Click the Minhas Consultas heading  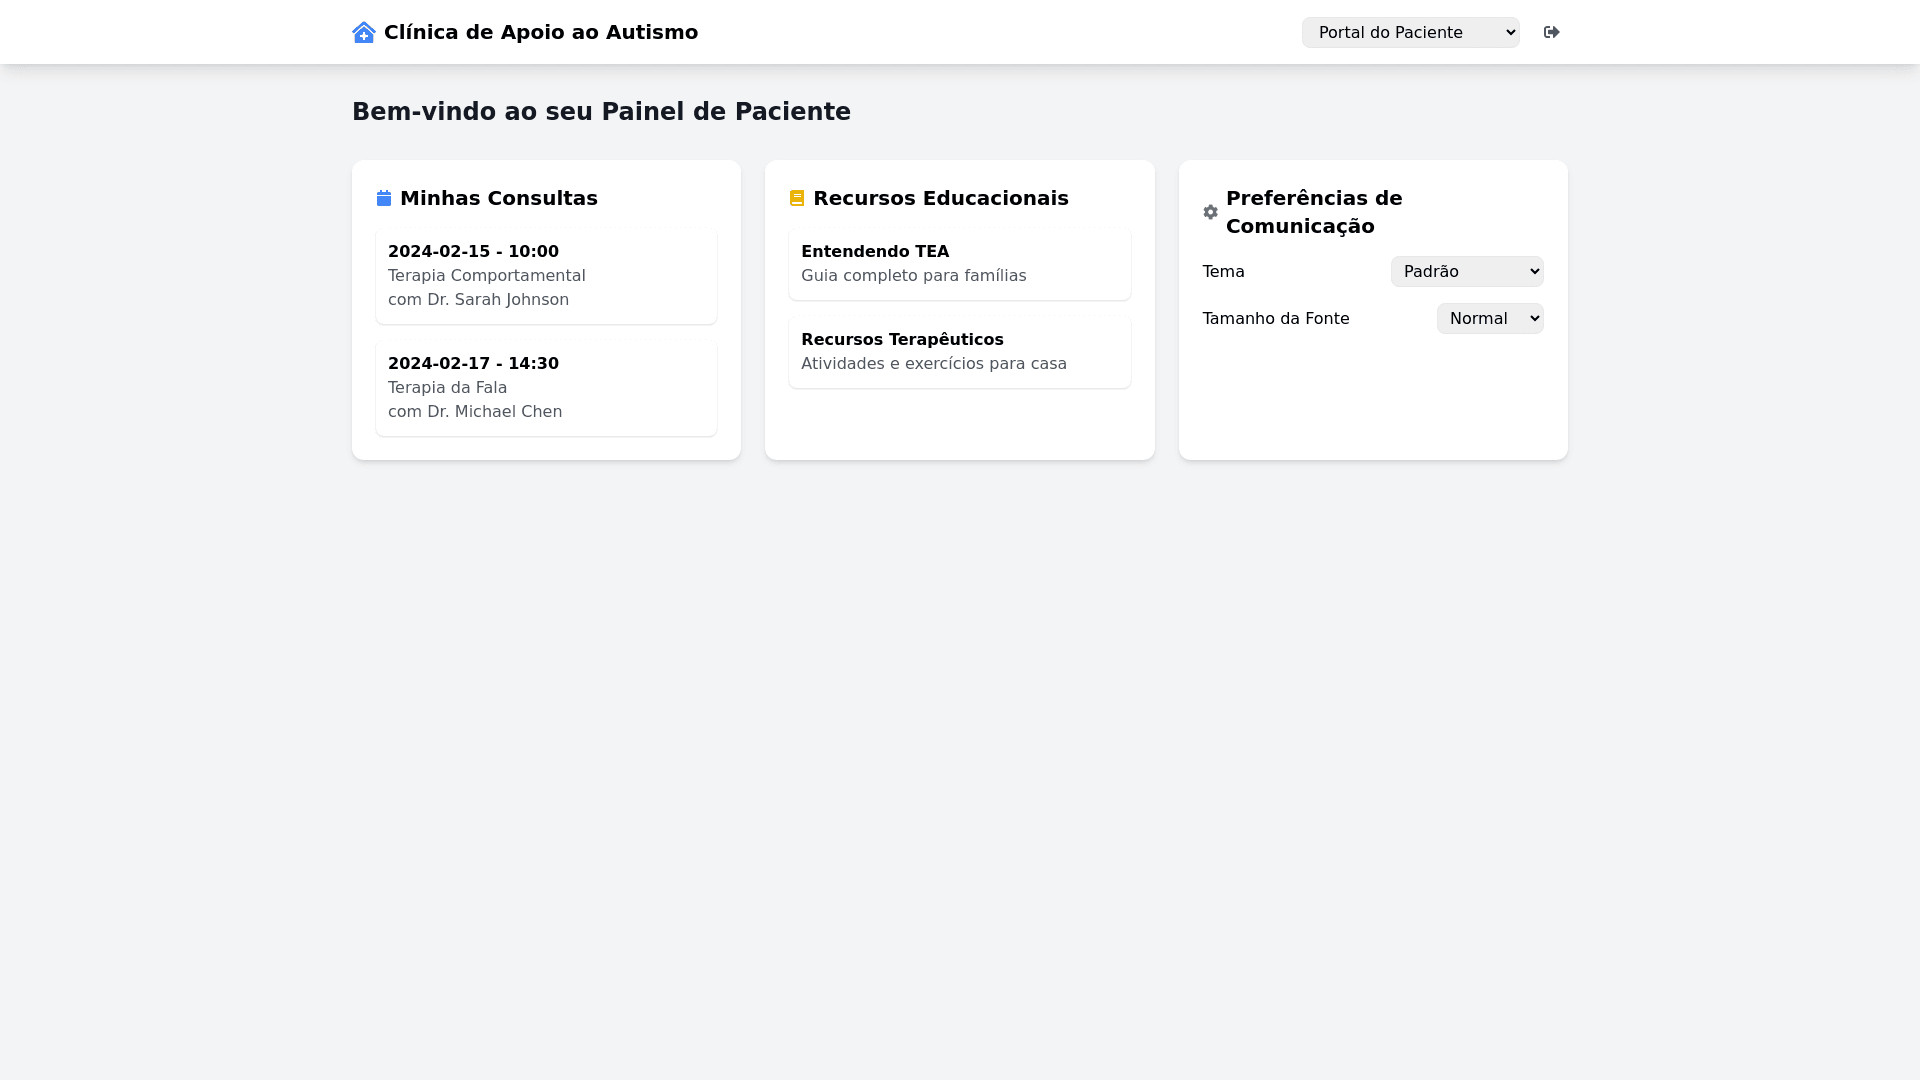498,198
